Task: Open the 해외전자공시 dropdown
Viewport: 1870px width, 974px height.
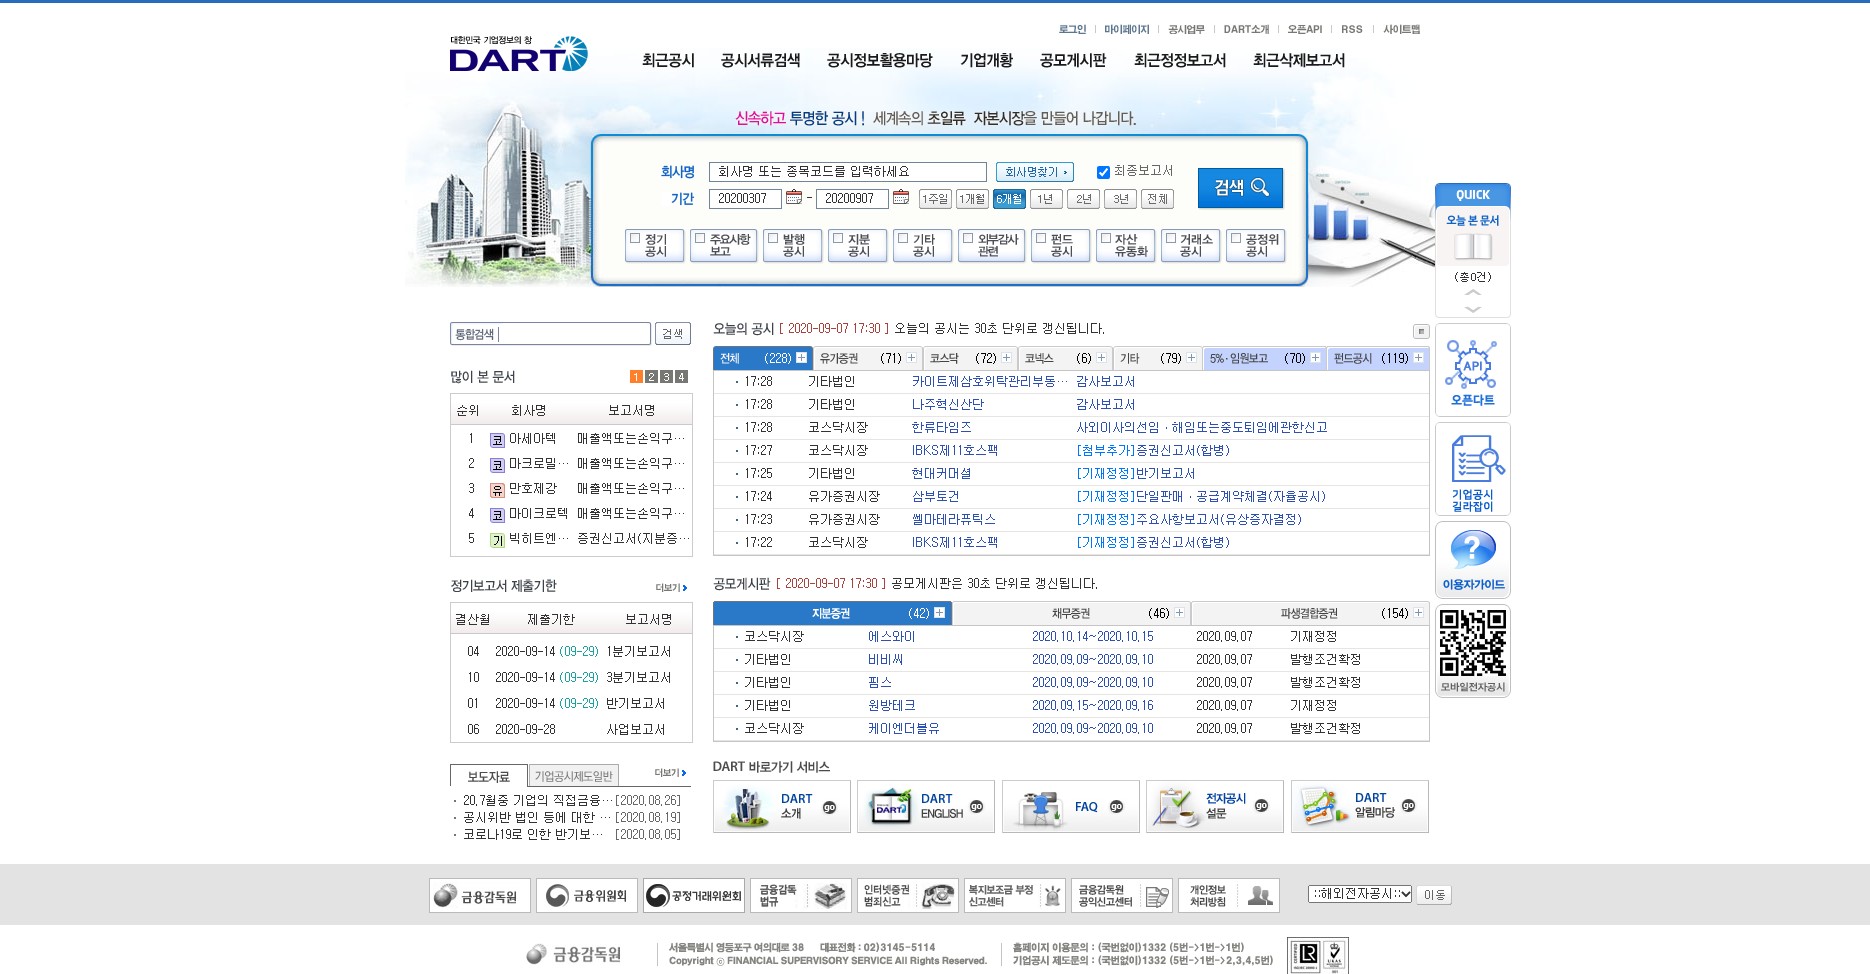Action: pos(1360,894)
